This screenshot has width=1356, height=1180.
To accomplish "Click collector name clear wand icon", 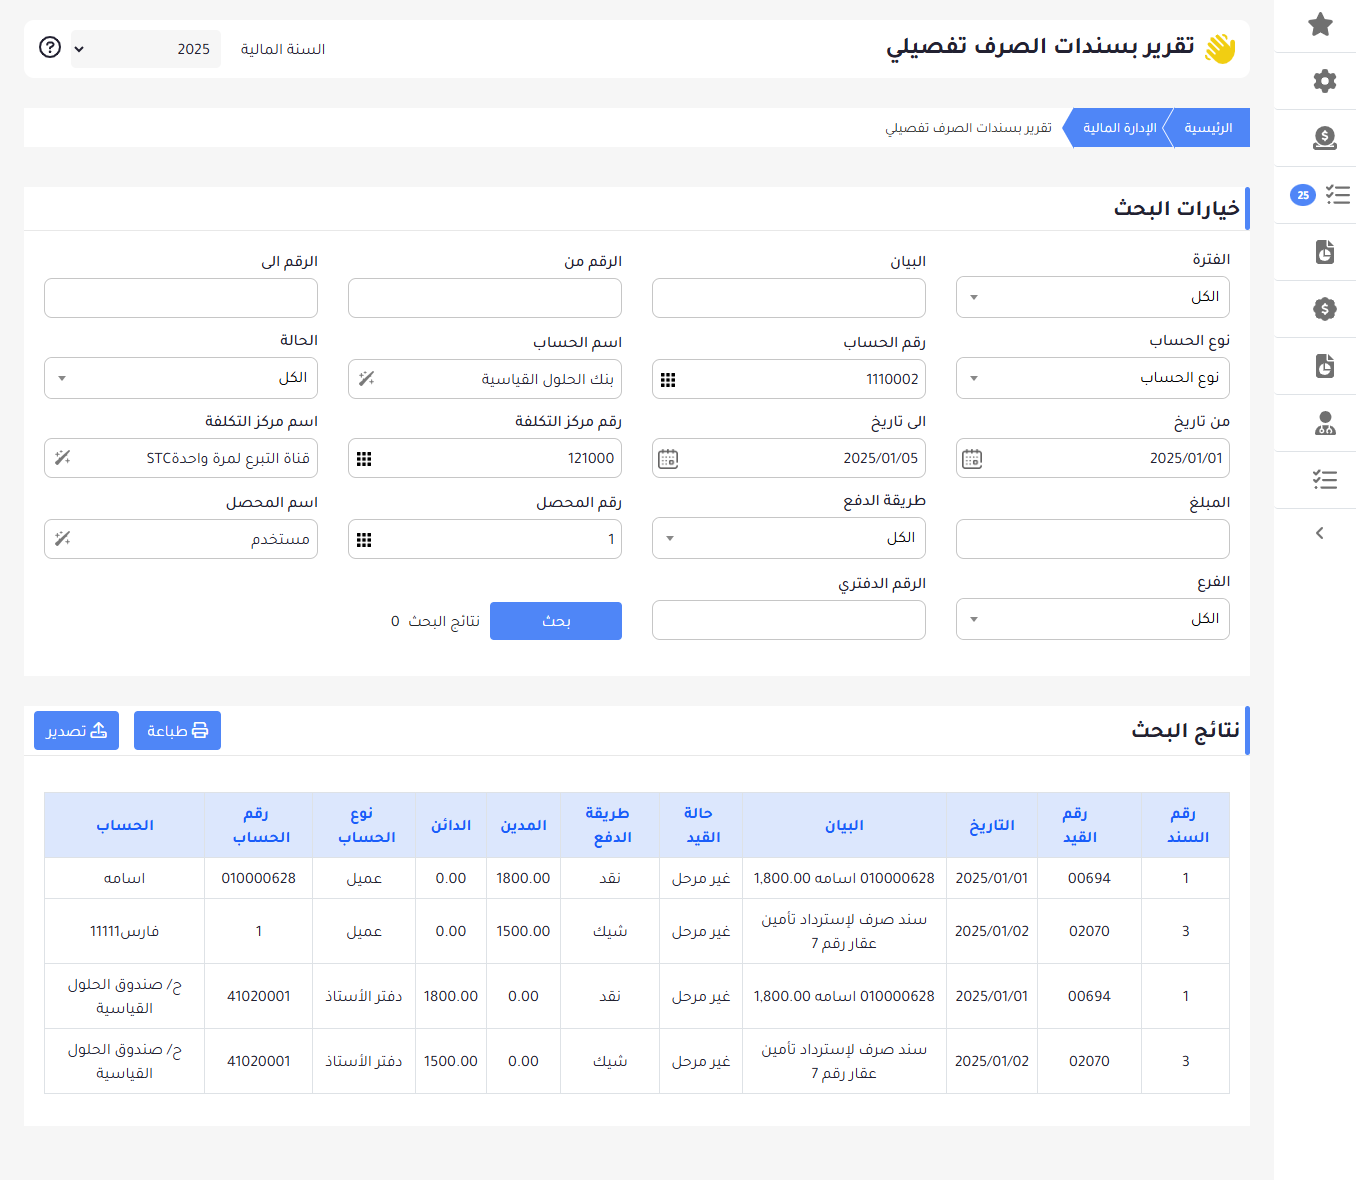I will [x=62, y=539].
